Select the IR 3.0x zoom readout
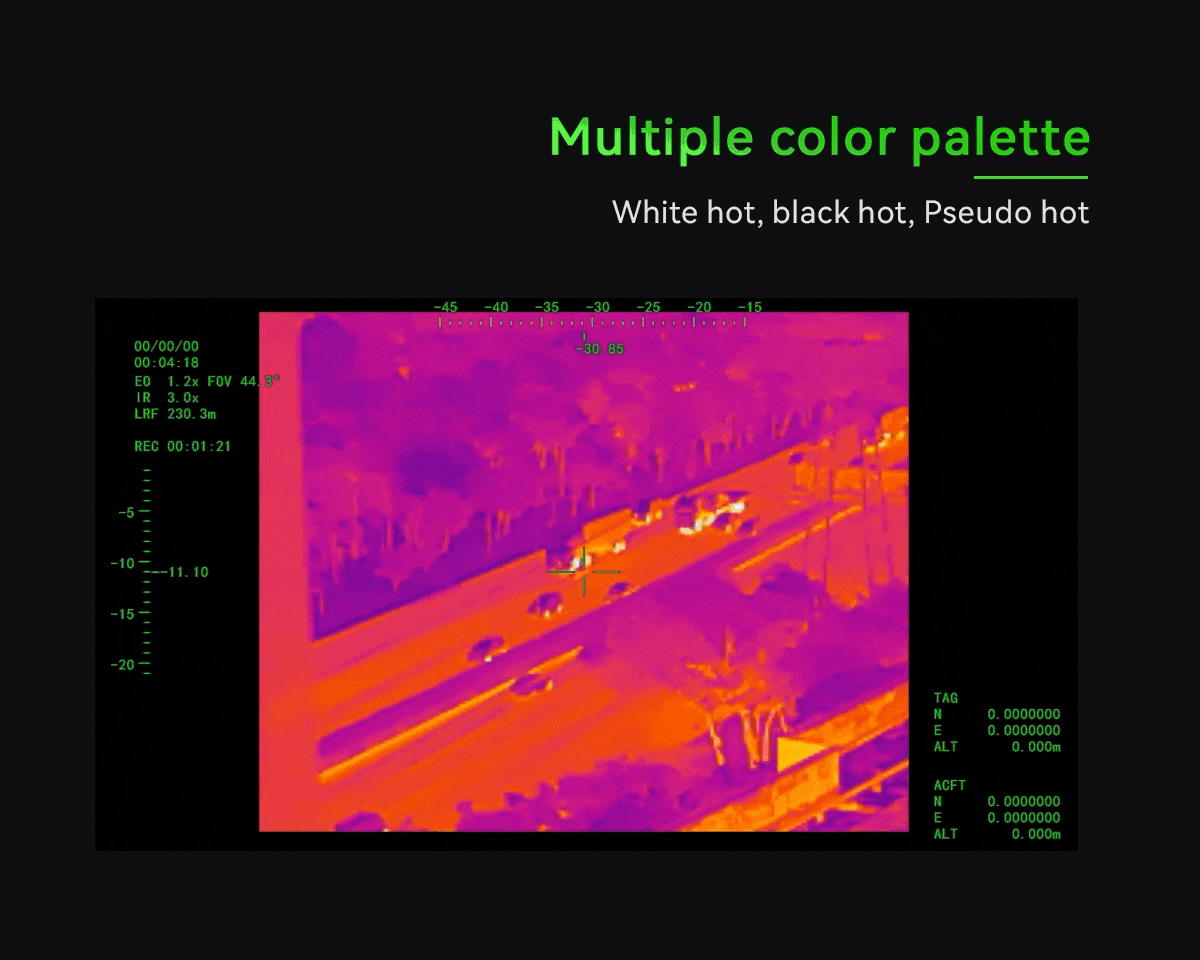This screenshot has width=1200, height=960. click(166, 397)
